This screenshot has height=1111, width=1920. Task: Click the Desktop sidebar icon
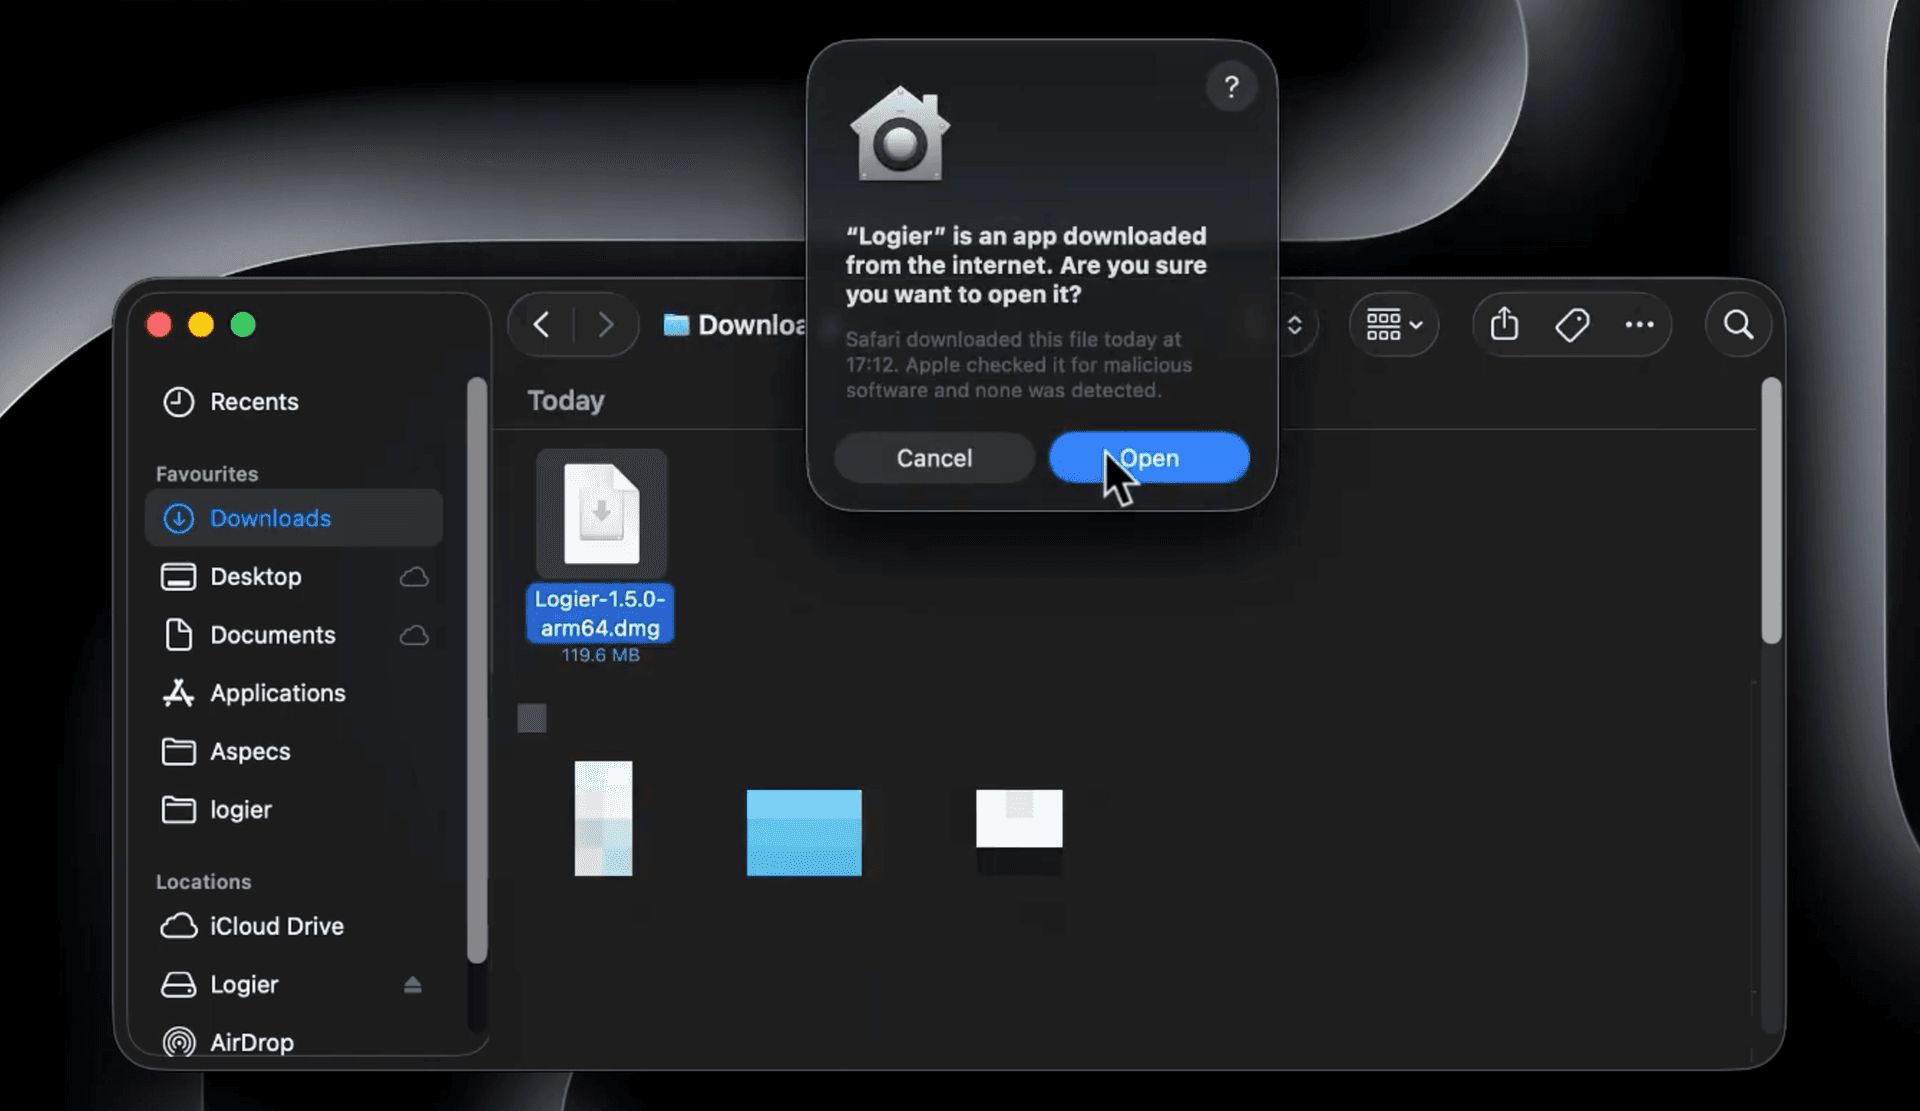[178, 577]
